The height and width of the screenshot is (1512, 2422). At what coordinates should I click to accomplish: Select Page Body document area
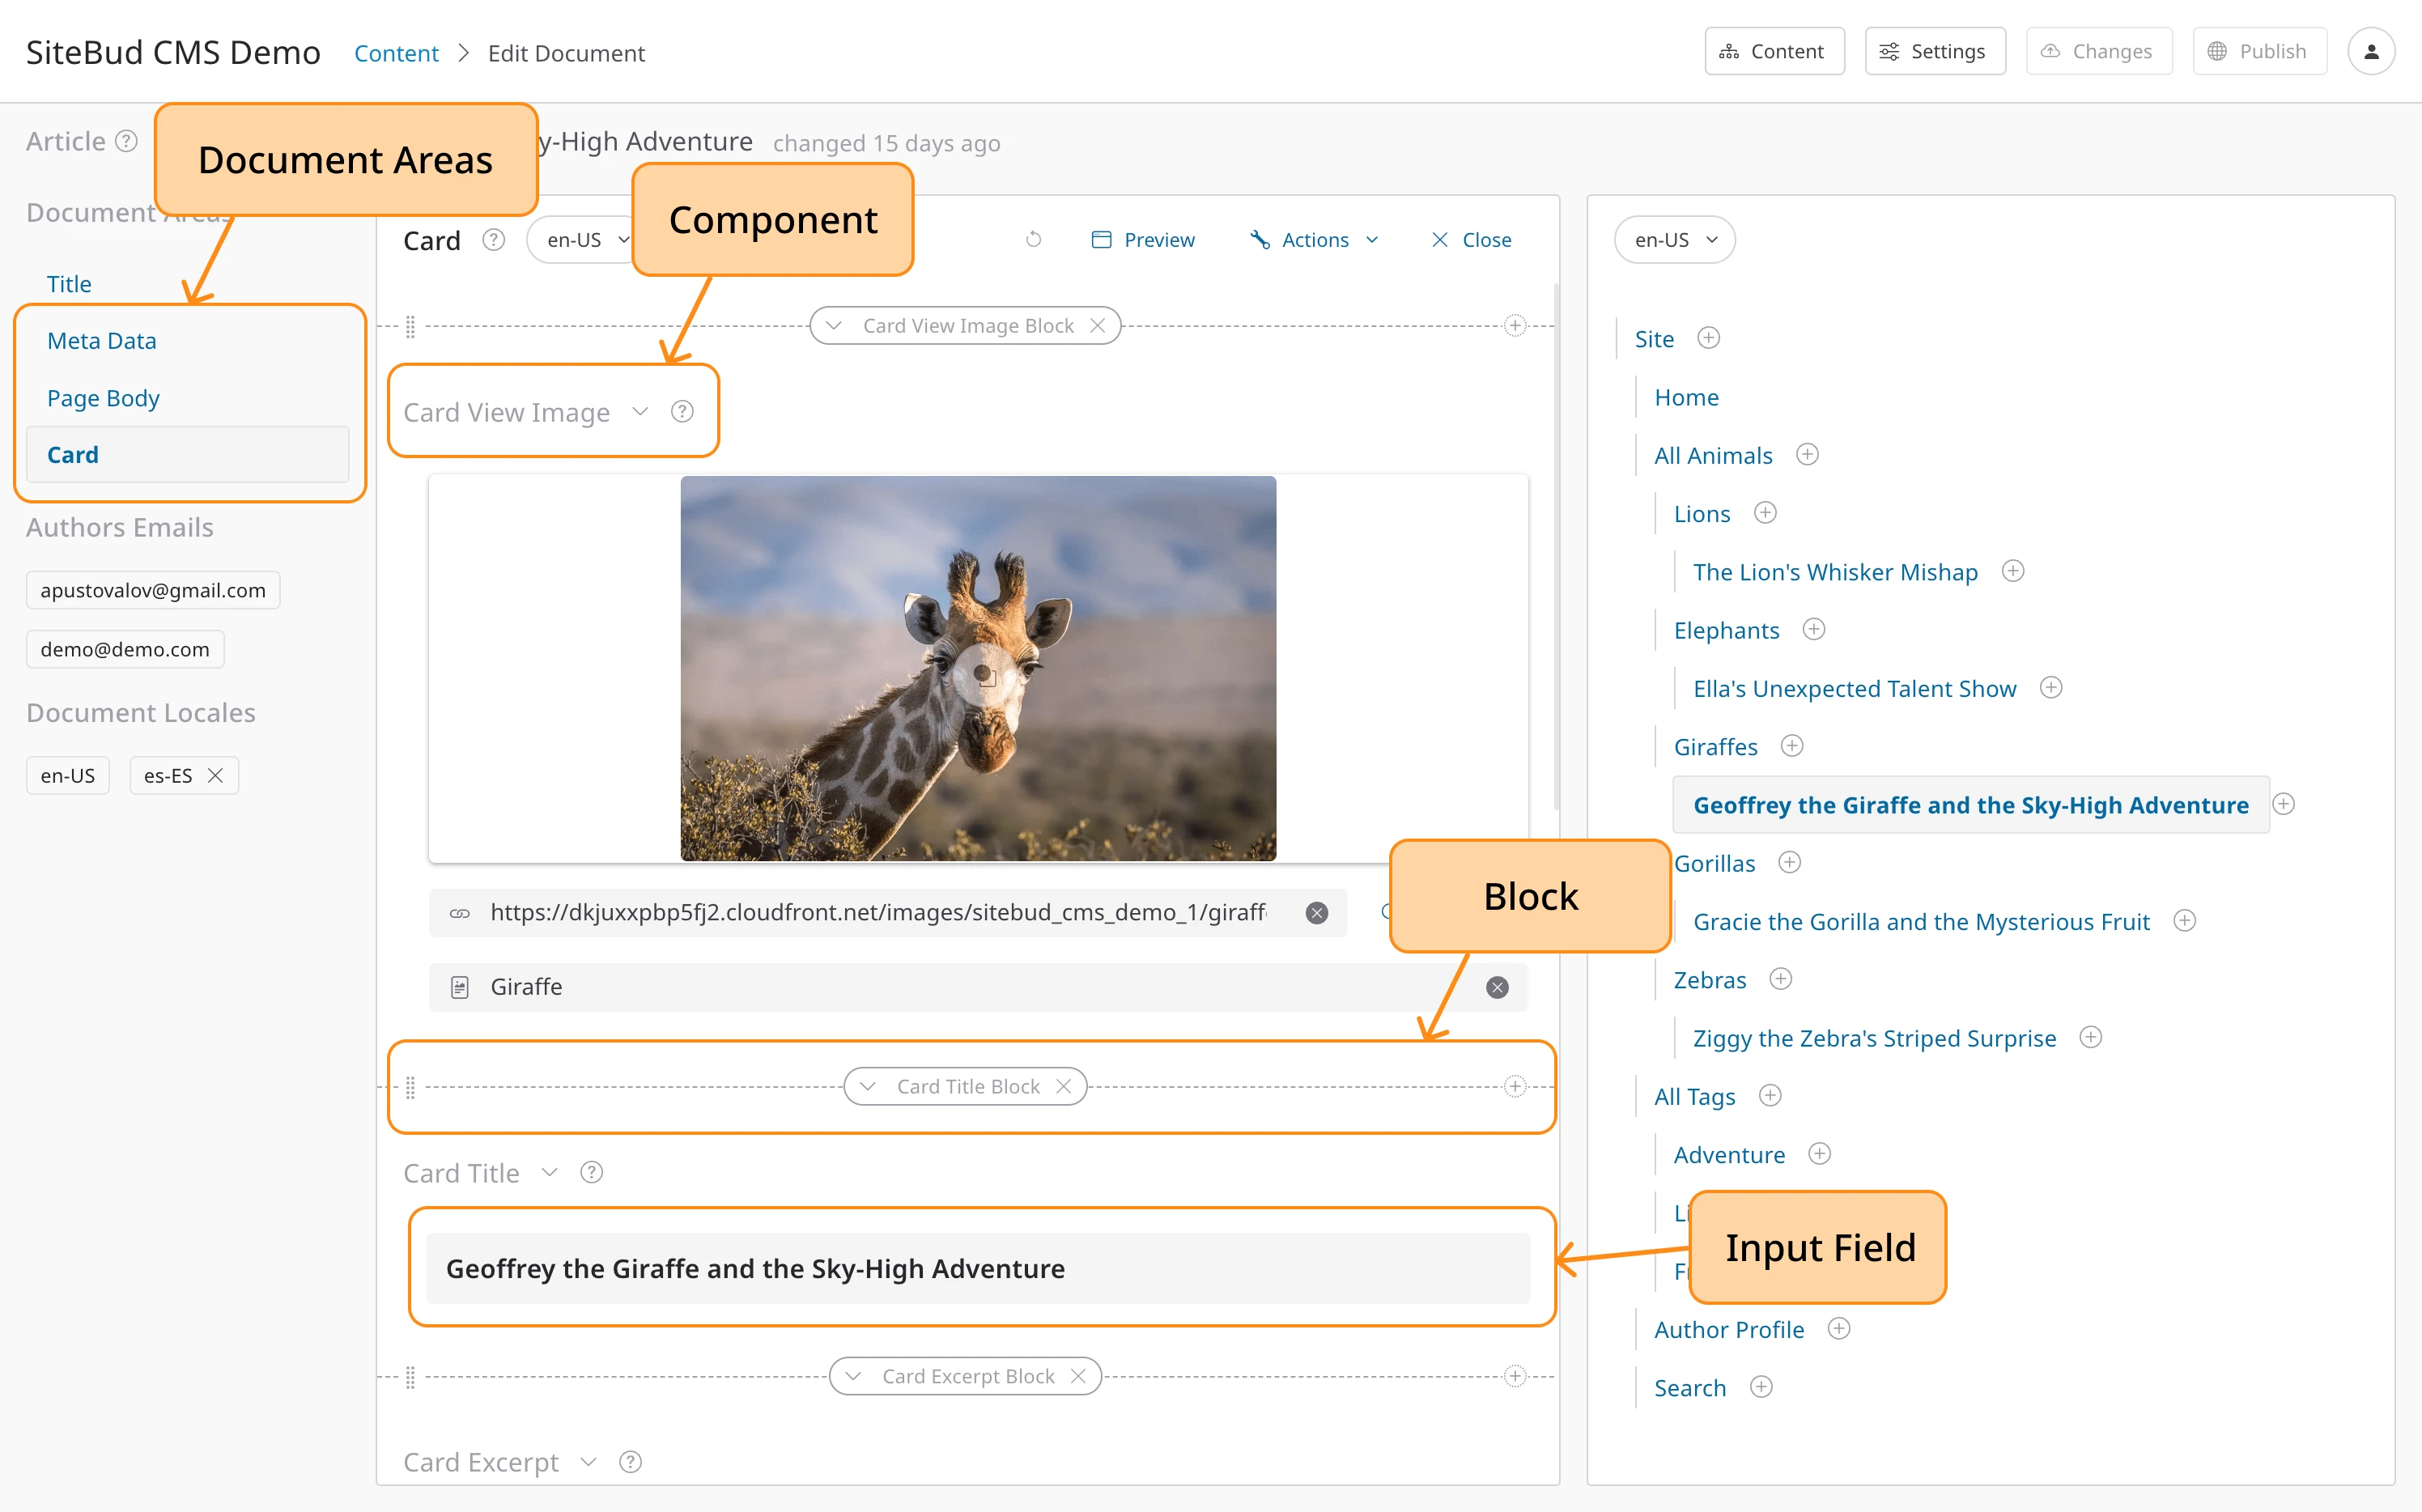(x=103, y=398)
